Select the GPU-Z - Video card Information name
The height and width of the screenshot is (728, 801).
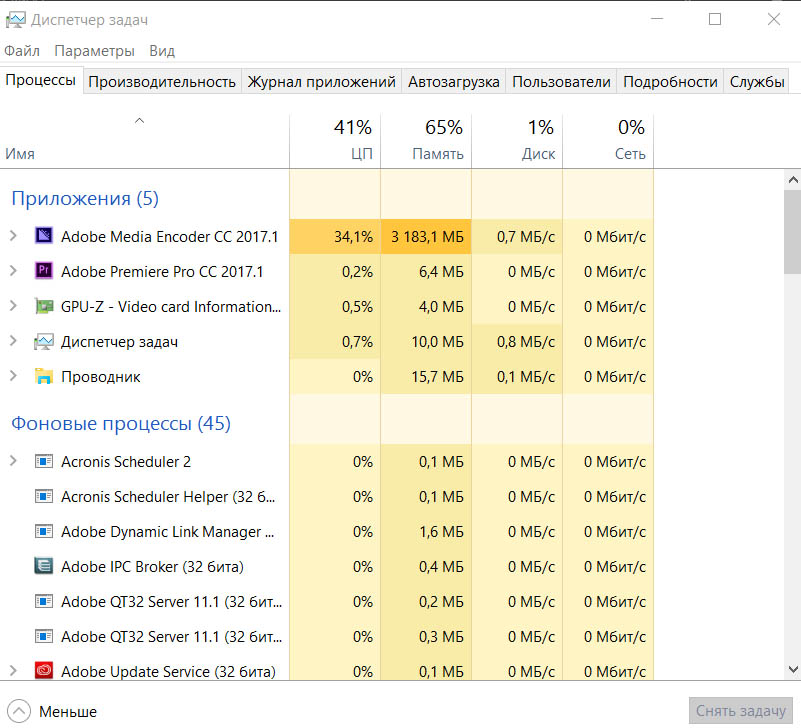click(171, 307)
